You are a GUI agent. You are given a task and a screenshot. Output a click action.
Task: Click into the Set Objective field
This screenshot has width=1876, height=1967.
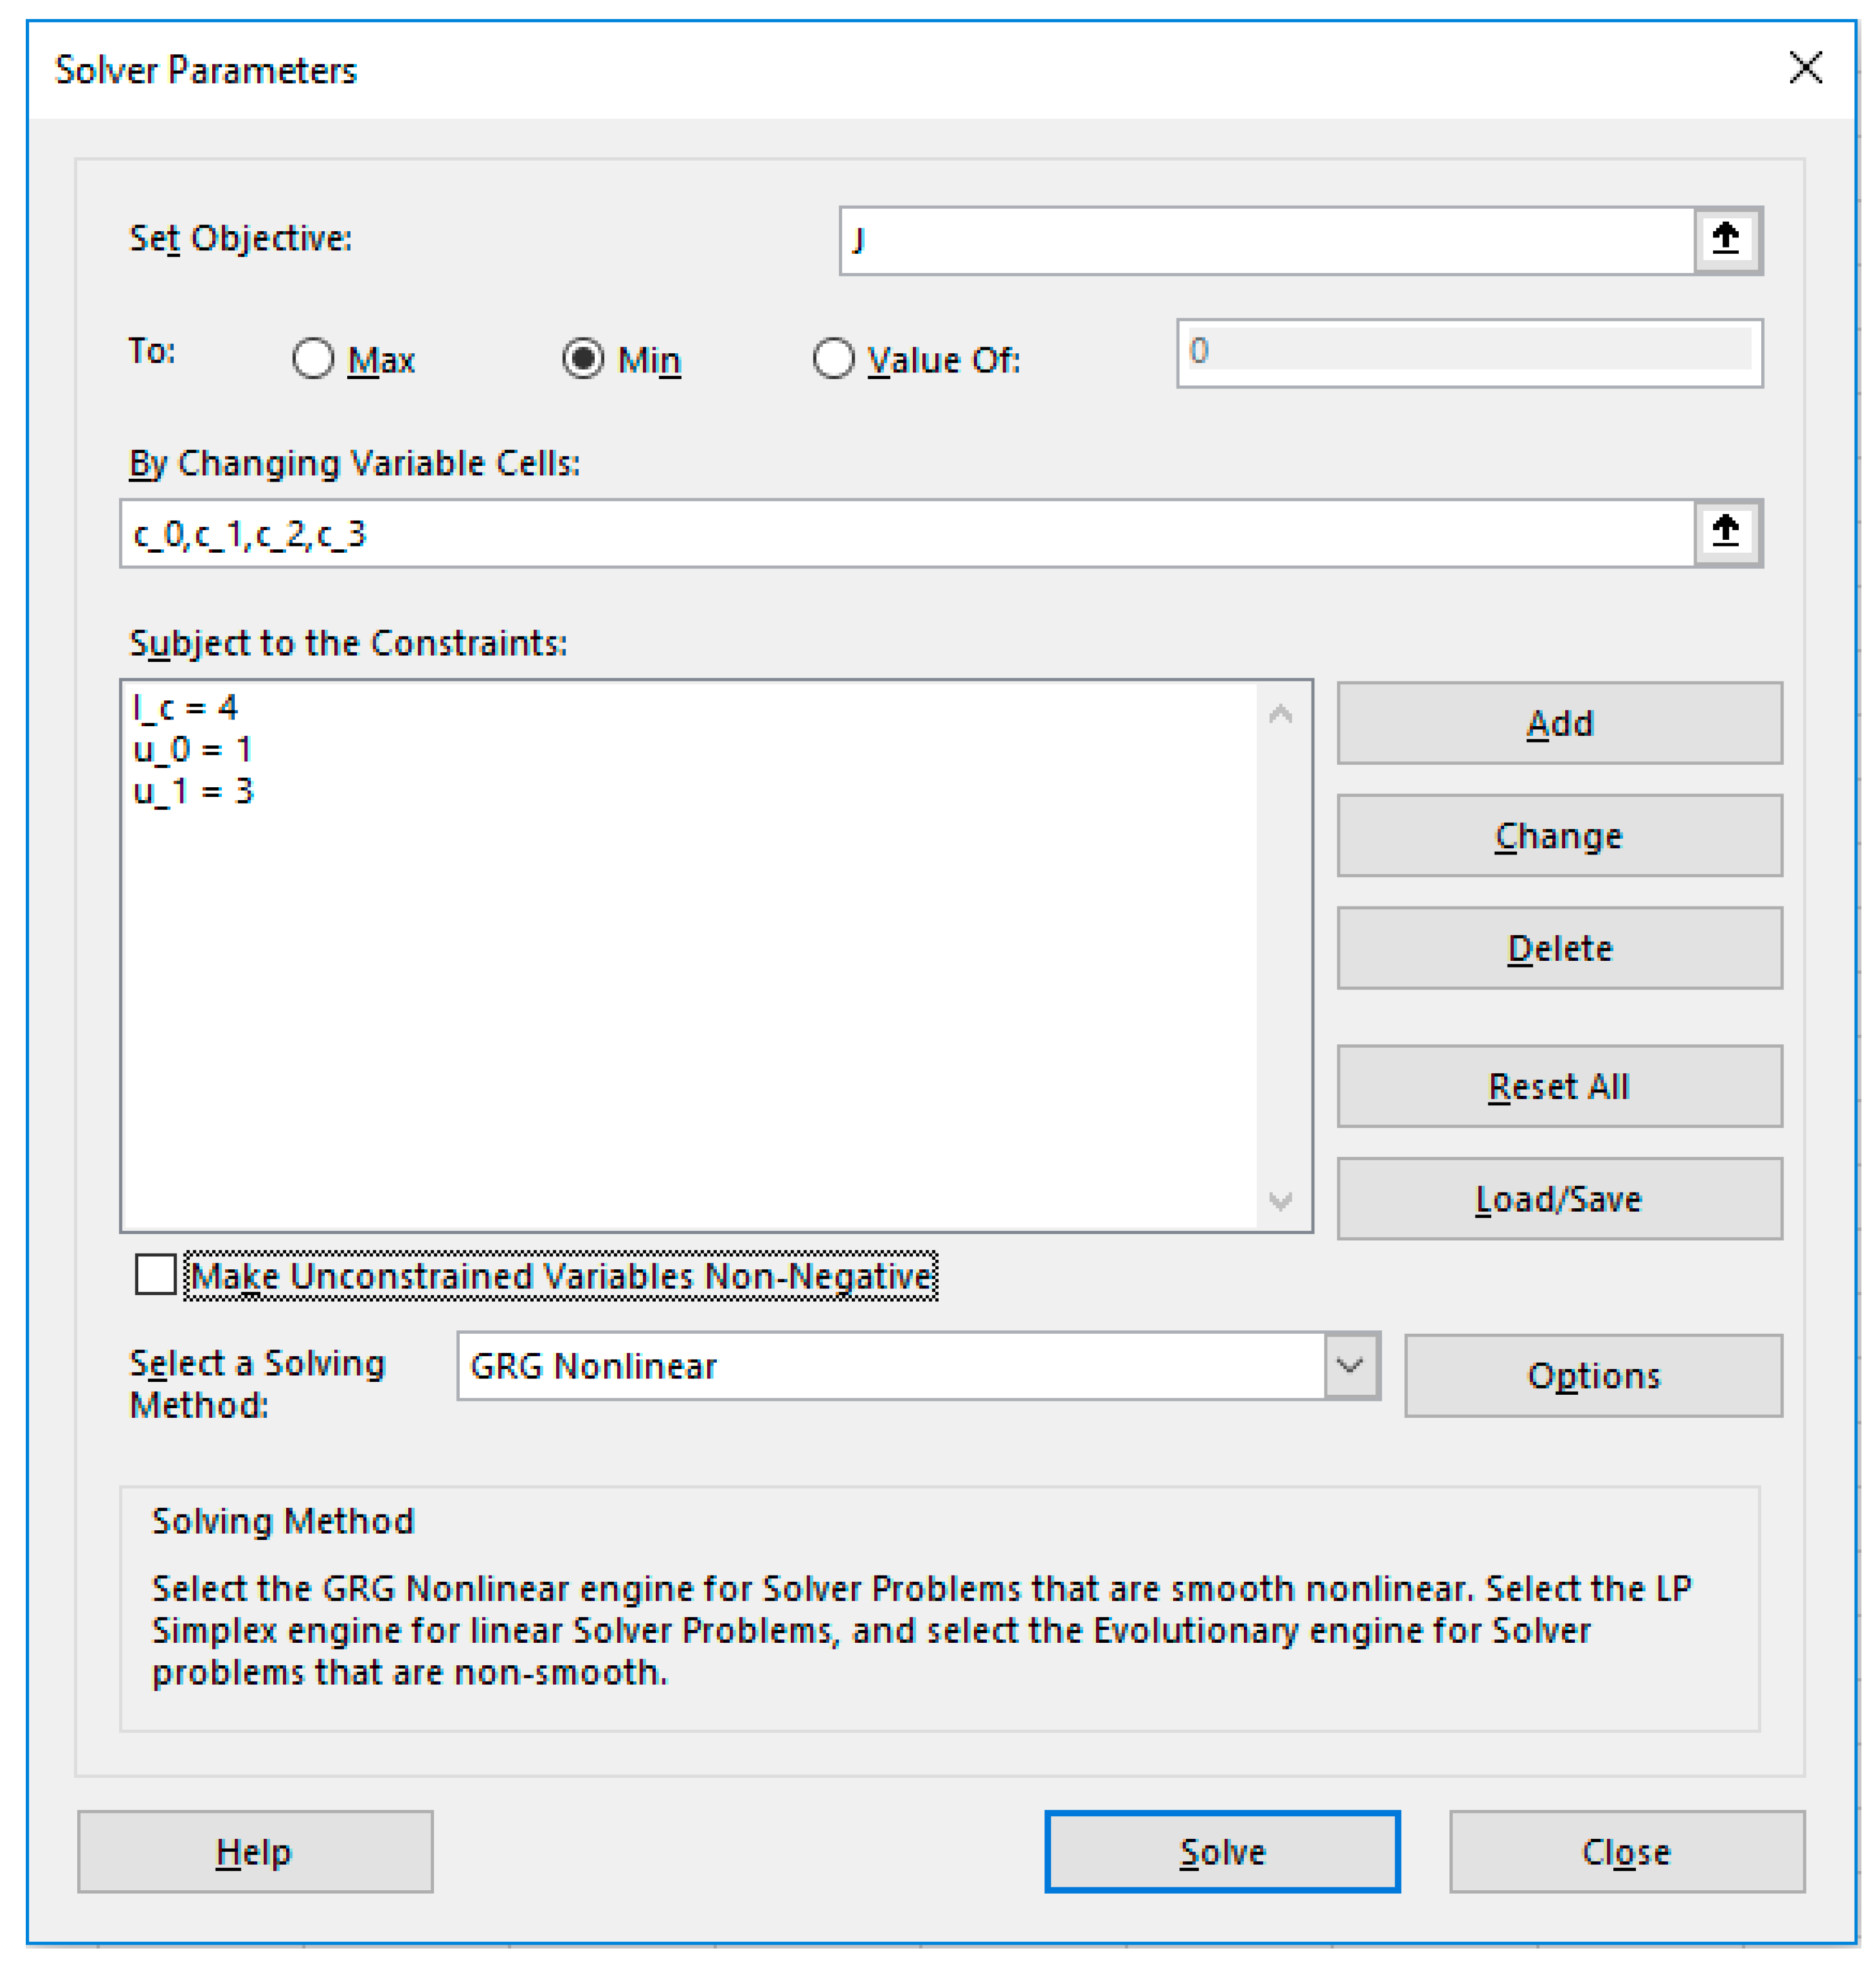1266,240
